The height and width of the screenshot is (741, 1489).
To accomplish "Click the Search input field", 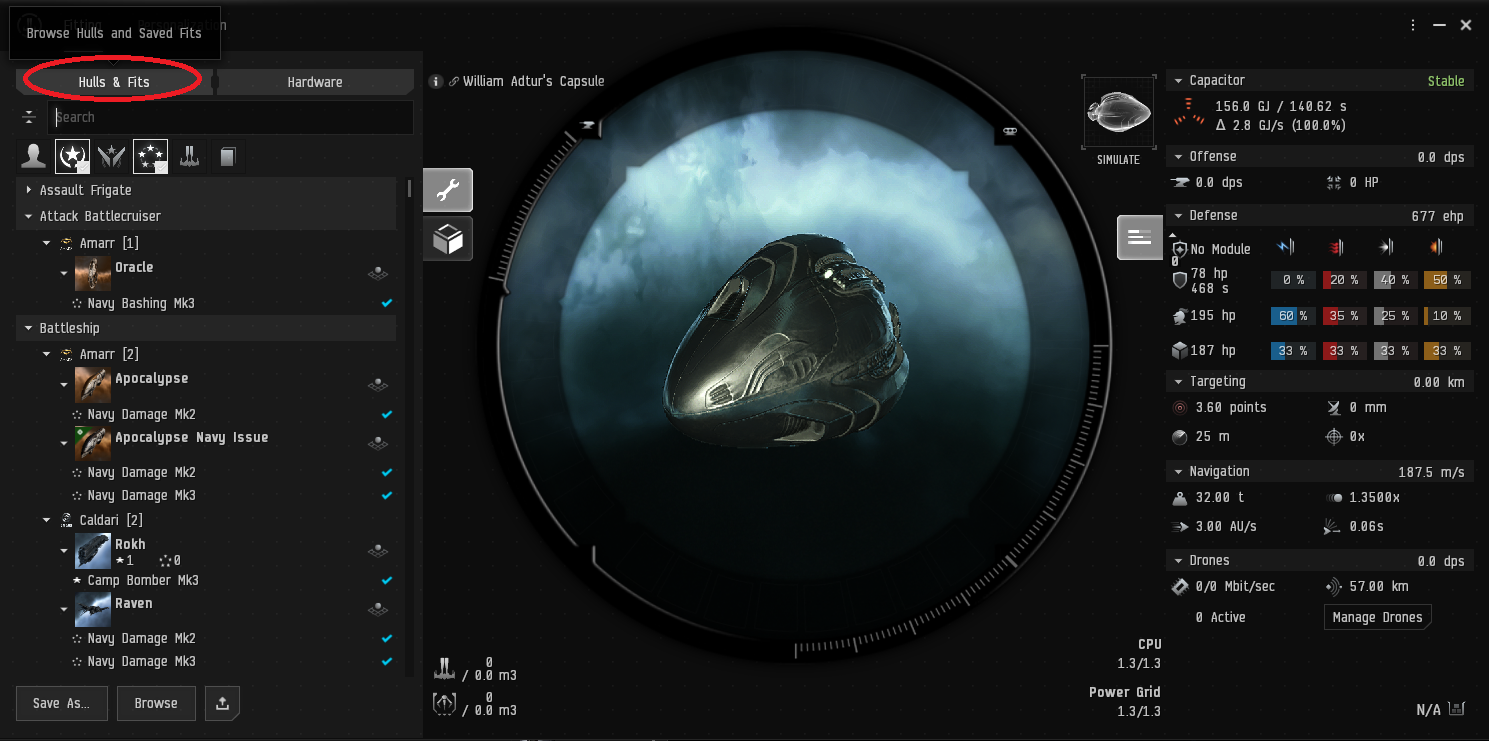I will click(x=230, y=117).
